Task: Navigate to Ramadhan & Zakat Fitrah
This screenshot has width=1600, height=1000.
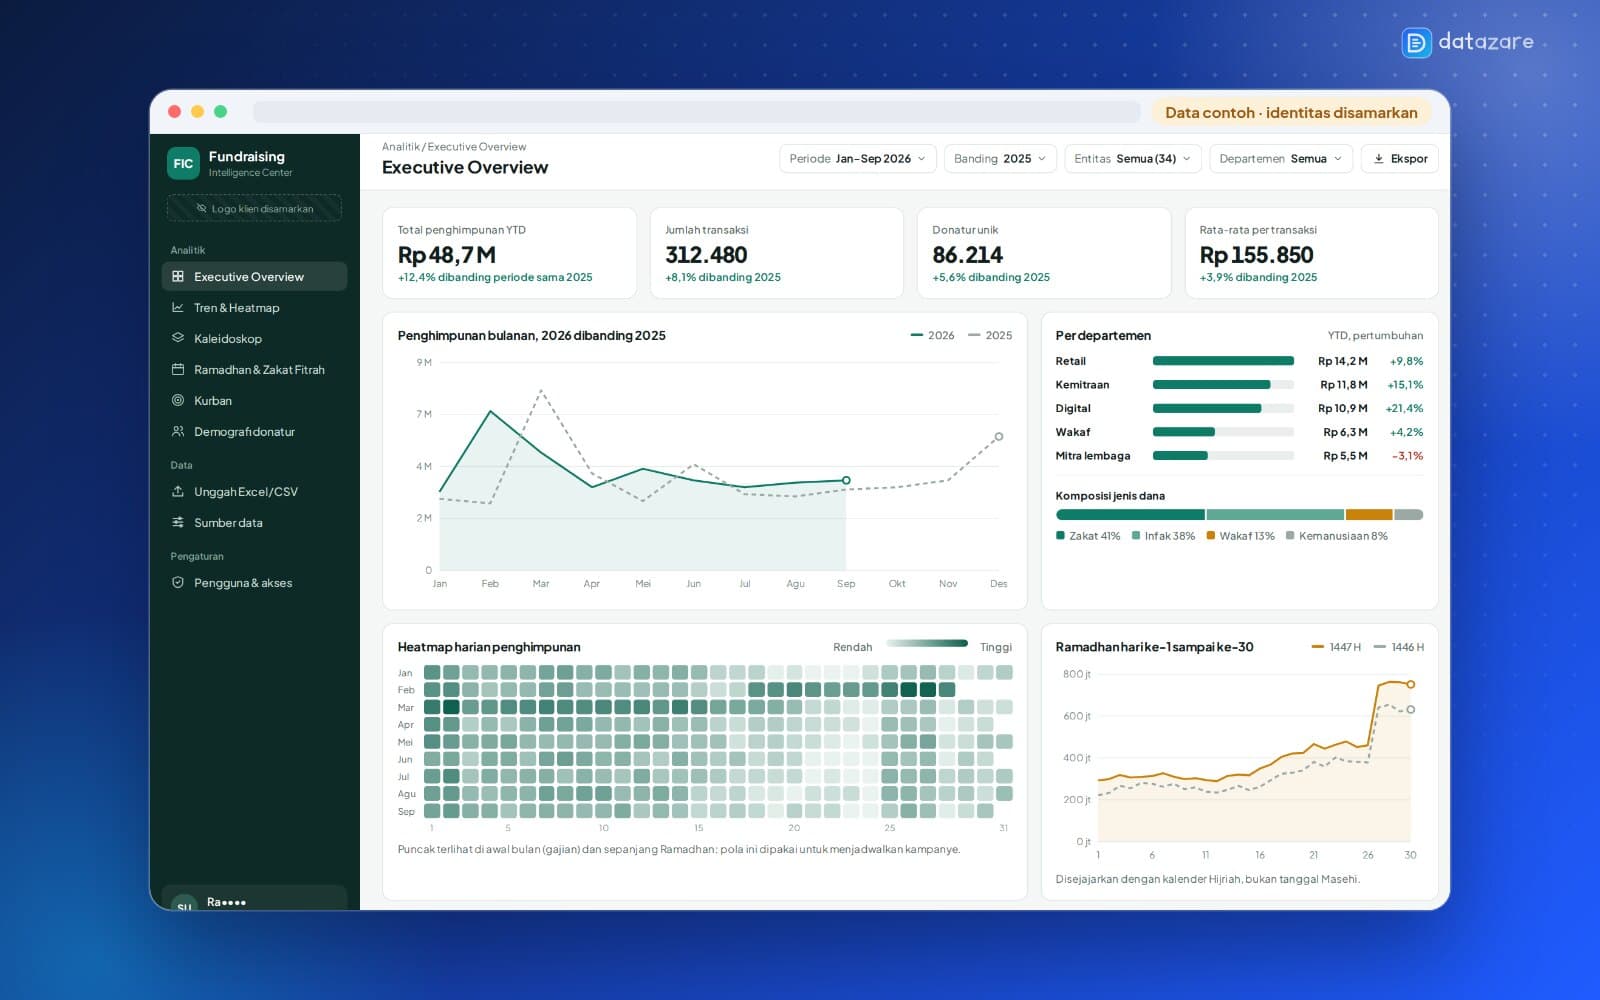Action: pyautogui.click(x=254, y=369)
